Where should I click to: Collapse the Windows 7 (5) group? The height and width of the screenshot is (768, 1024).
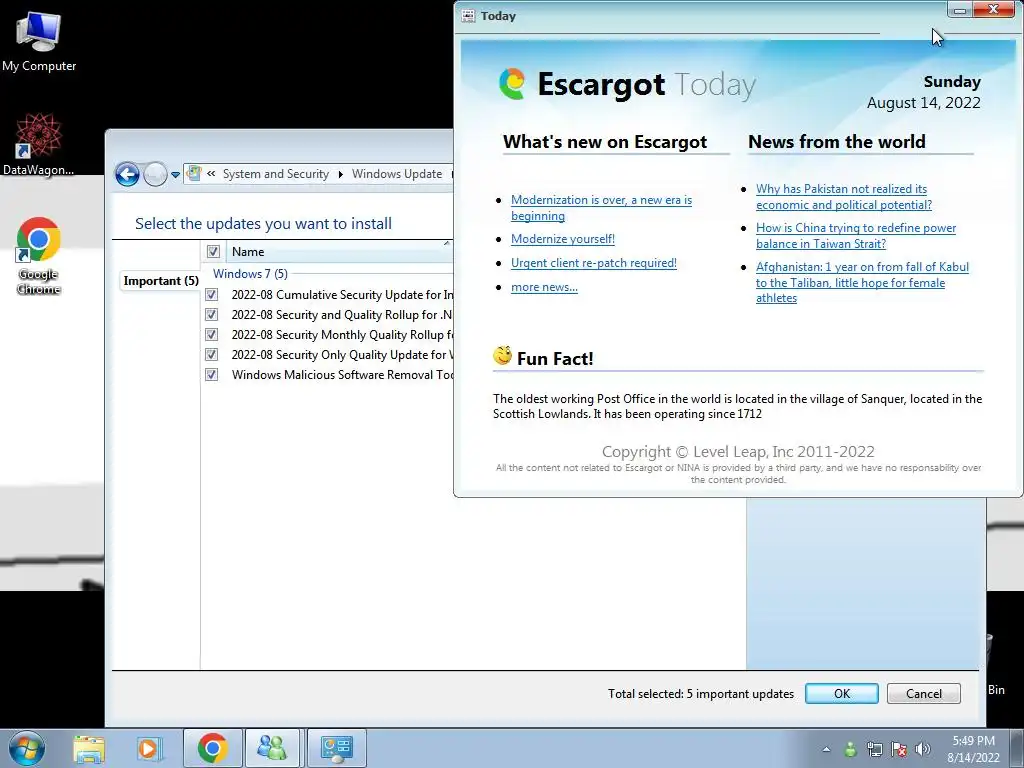[250, 274]
